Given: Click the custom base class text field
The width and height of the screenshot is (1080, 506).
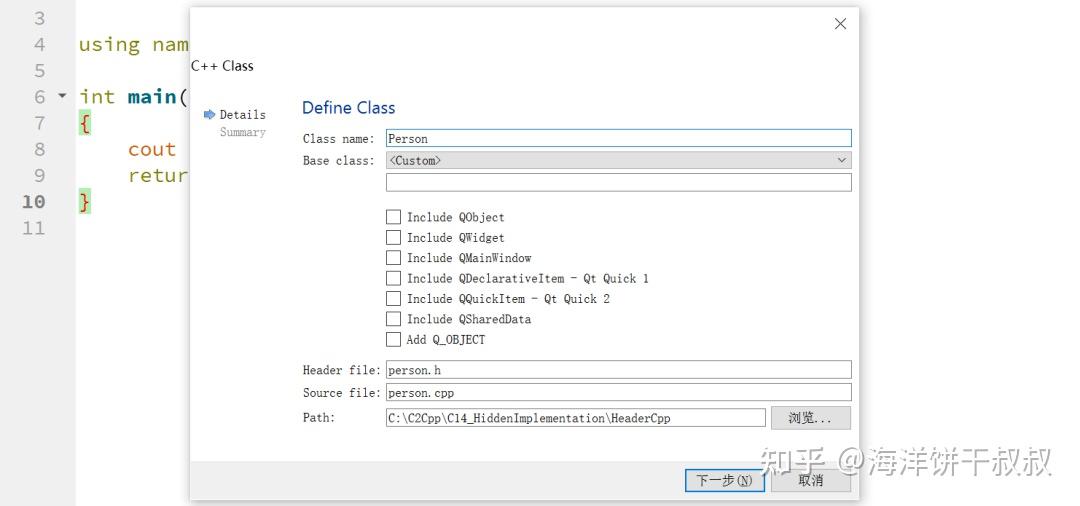Looking at the screenshot, I should (618, 182).
